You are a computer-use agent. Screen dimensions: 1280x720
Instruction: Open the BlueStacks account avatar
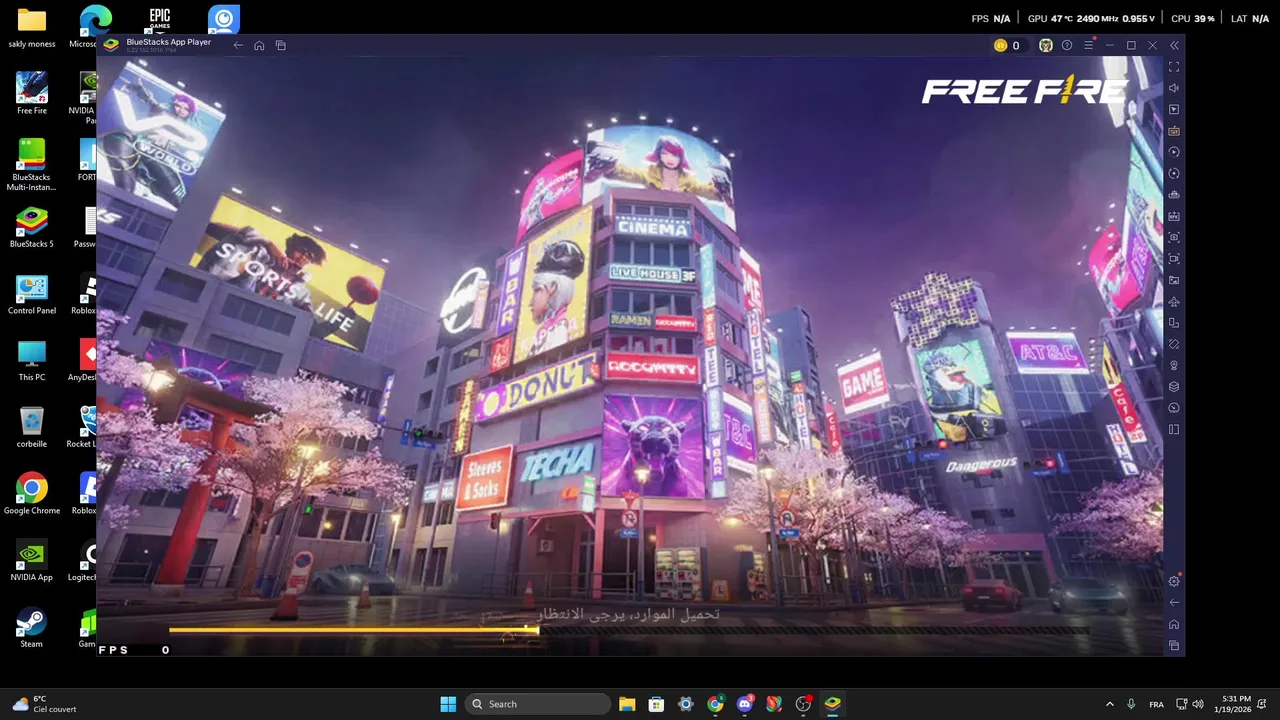[1046, 45]
